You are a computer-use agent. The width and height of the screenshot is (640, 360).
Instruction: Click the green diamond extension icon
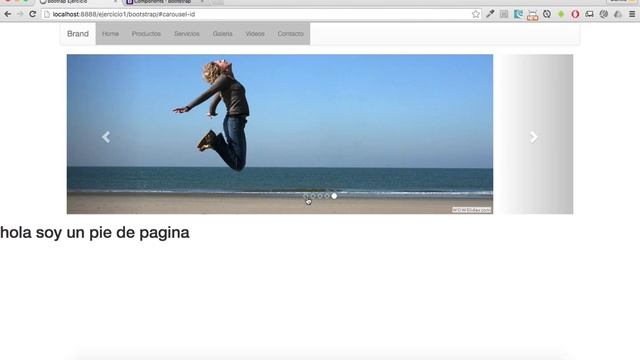coord(561,14)
